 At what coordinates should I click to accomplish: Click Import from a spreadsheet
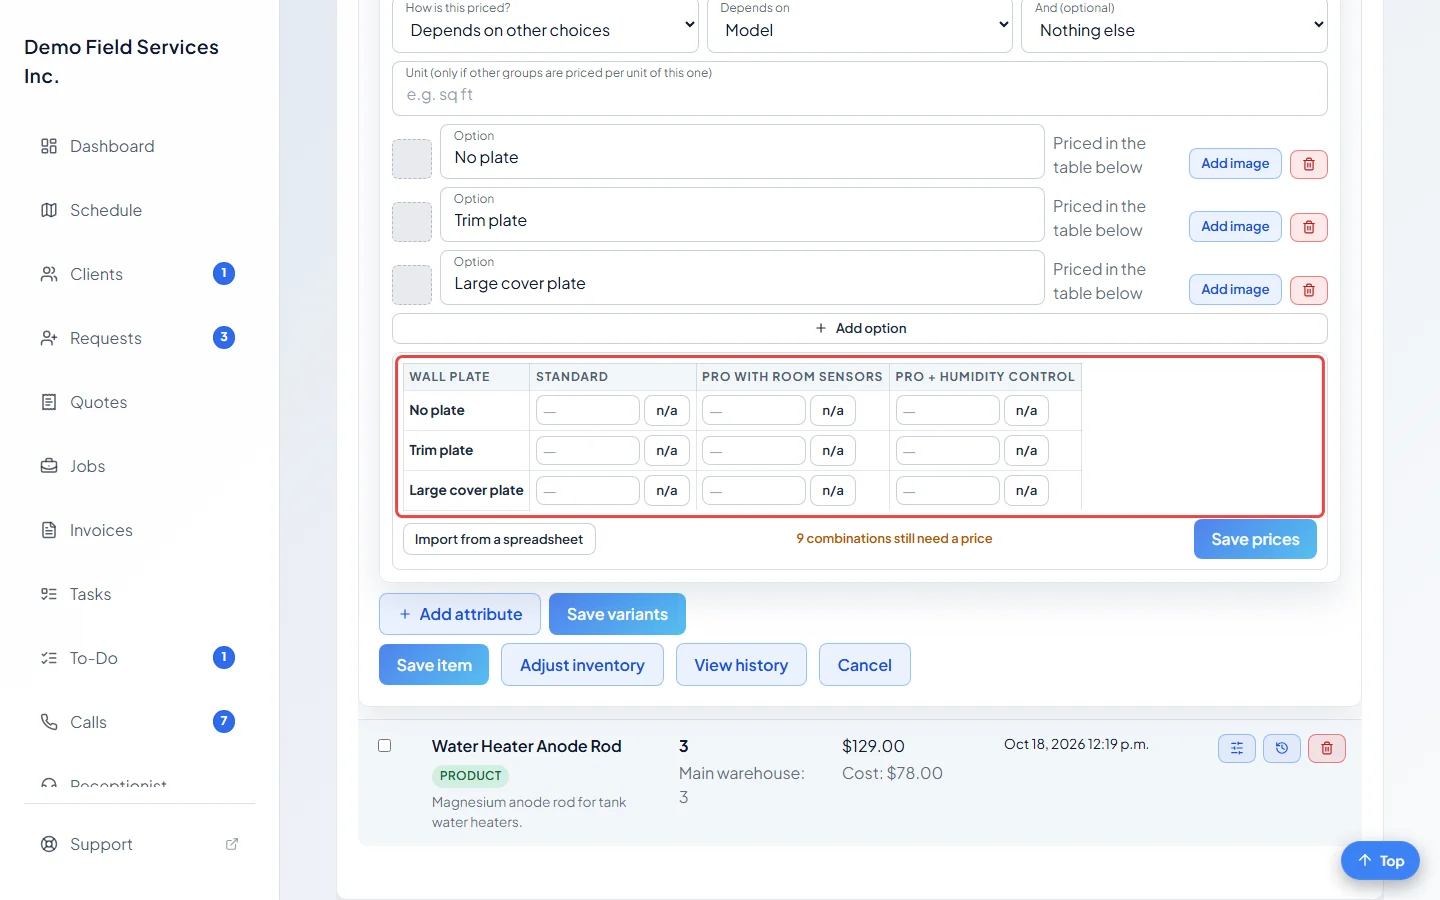499,539
